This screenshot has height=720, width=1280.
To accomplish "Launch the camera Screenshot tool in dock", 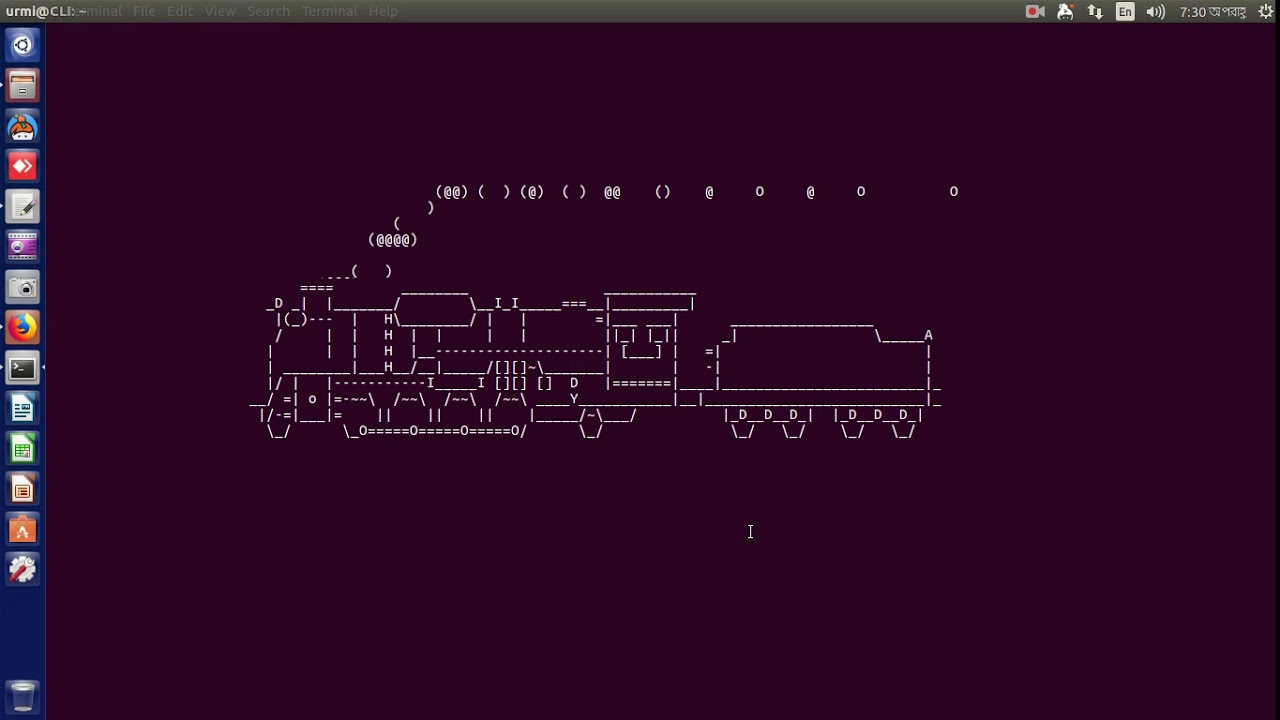I will tap(22, 288).
